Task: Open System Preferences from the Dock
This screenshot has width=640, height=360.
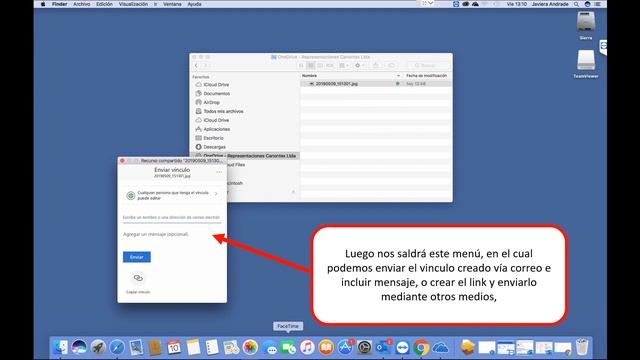Action: click(x=364, y=347)
